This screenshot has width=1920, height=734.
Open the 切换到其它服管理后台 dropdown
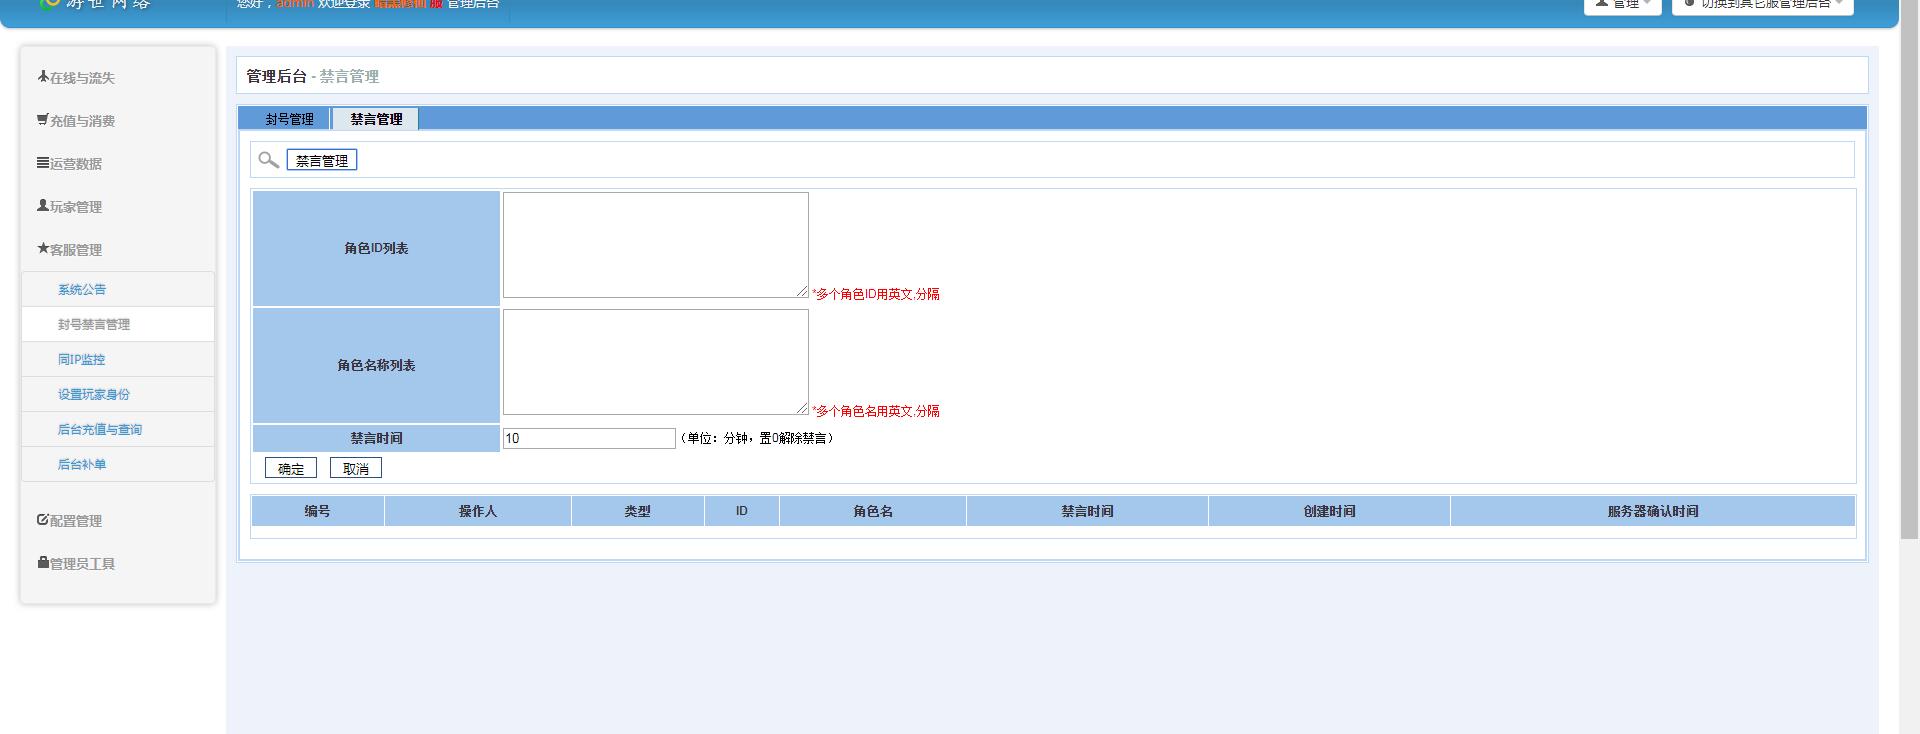[1762, 5]
